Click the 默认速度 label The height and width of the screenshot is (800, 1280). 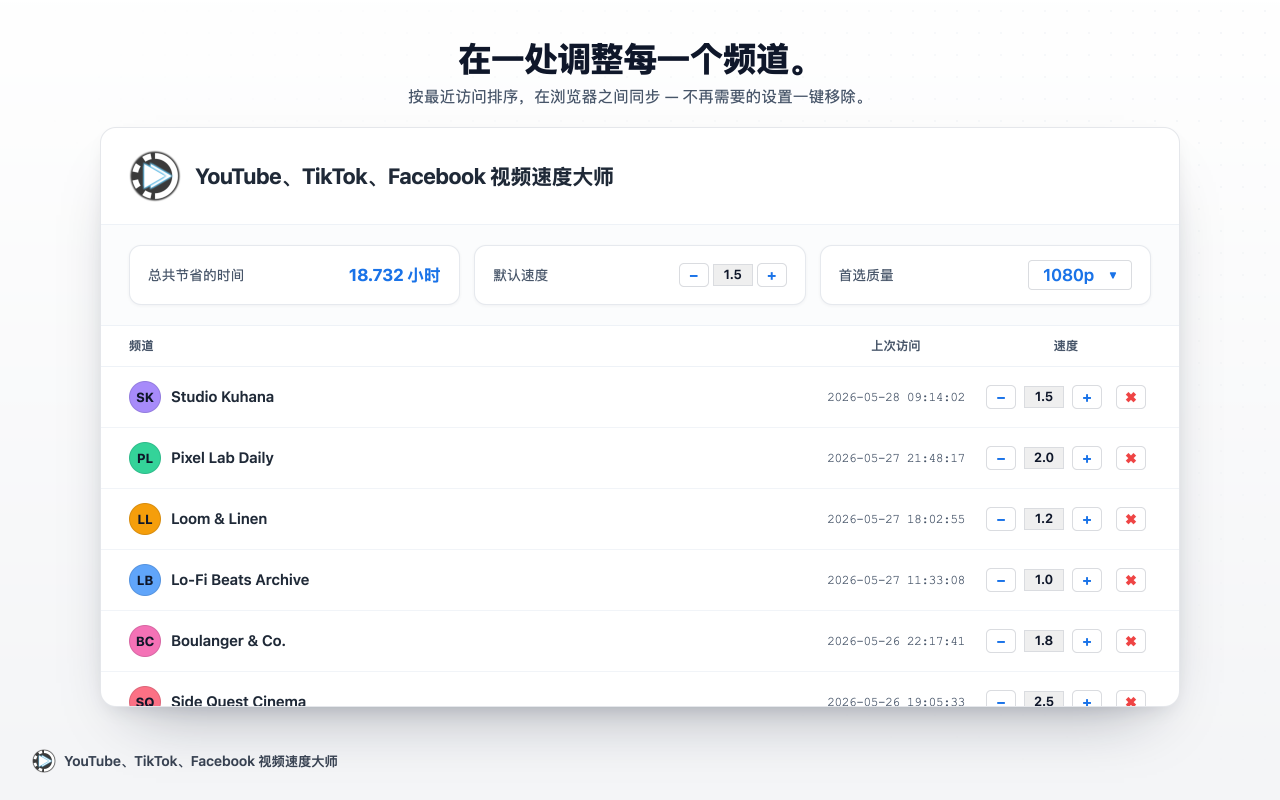point(520,275)
